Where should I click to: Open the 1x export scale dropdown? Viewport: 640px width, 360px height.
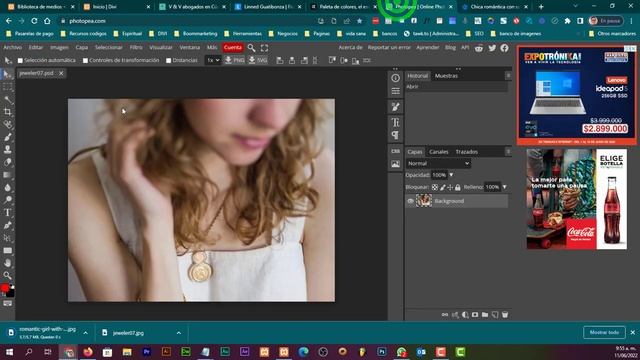pos(213,60)
